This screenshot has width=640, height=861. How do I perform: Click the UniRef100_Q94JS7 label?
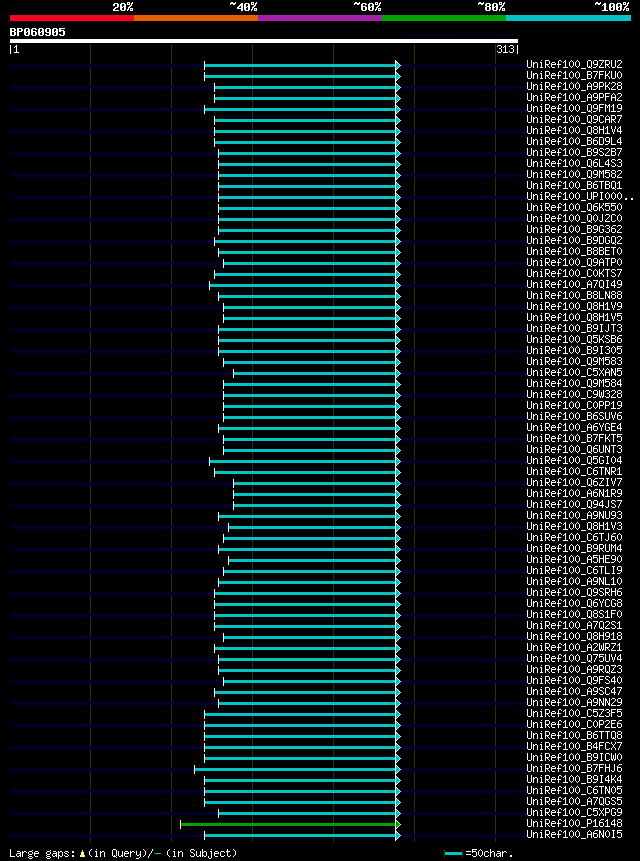click(x=574, y=504)
